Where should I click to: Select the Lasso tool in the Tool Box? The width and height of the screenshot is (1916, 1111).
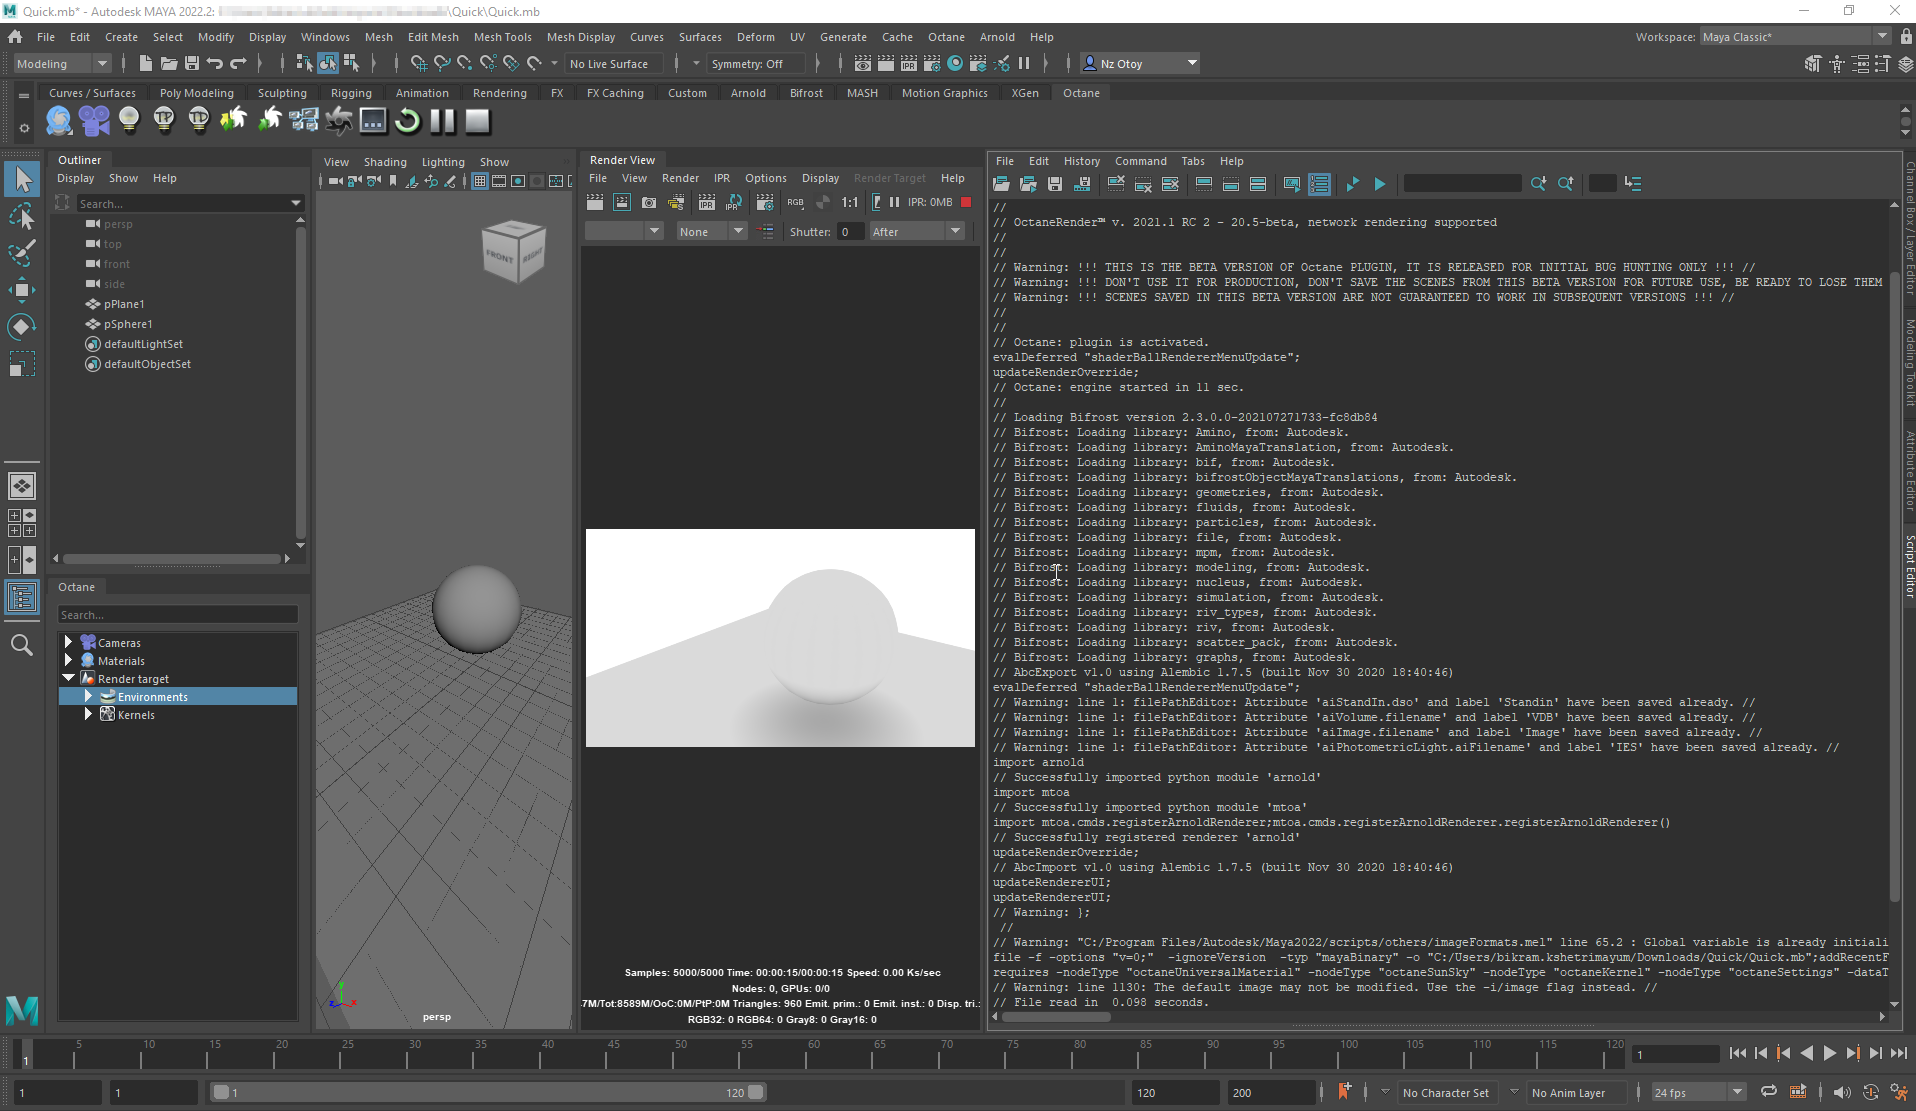point(22,216)
